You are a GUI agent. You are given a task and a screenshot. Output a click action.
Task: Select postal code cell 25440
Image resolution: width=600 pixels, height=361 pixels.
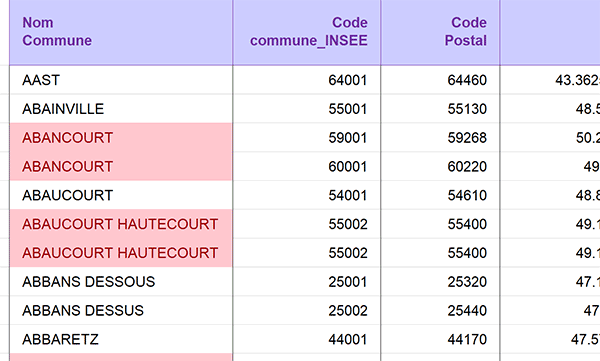440,310
